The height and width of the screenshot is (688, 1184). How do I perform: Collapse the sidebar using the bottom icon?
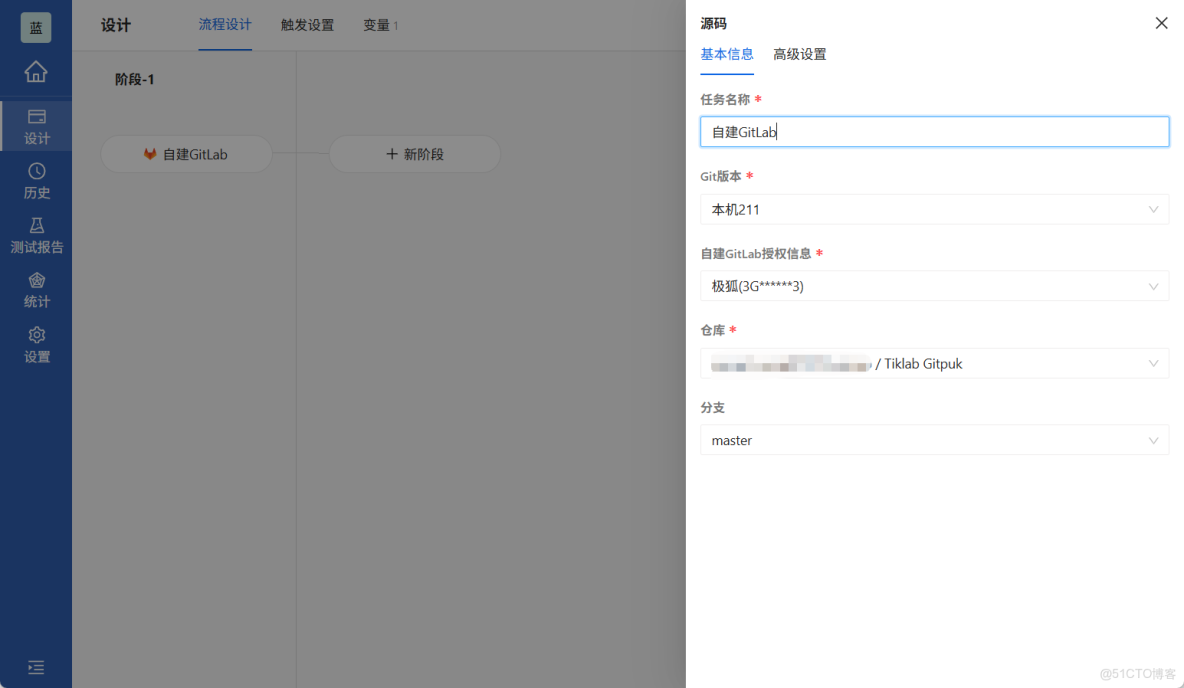36,667
